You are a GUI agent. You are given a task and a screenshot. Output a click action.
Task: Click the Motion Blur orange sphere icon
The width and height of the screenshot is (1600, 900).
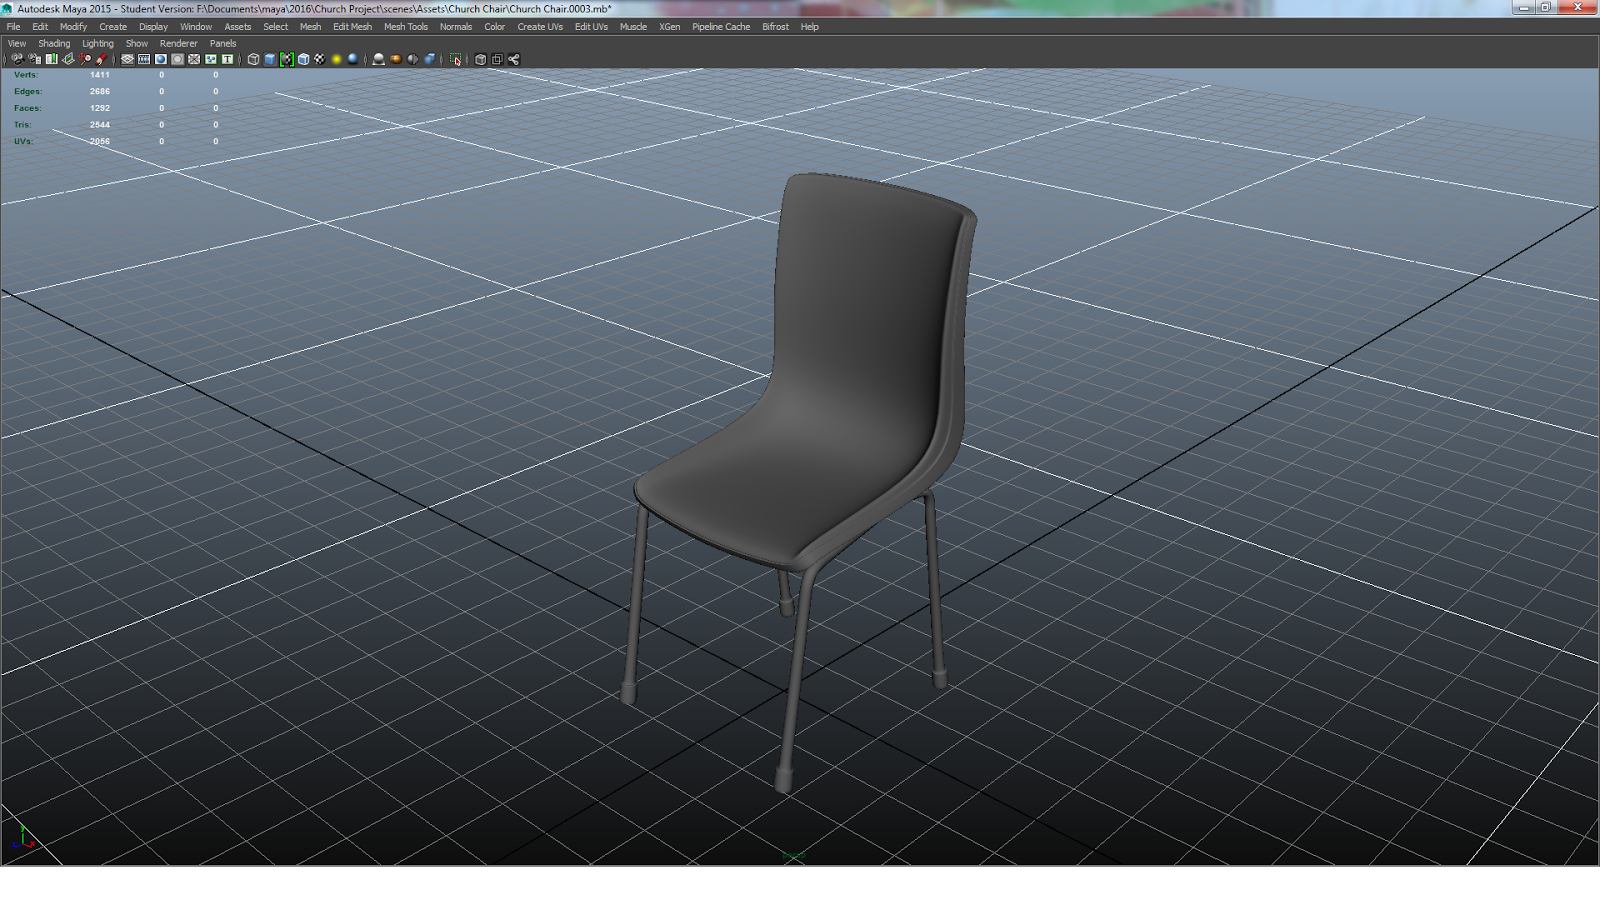(395, 59)
